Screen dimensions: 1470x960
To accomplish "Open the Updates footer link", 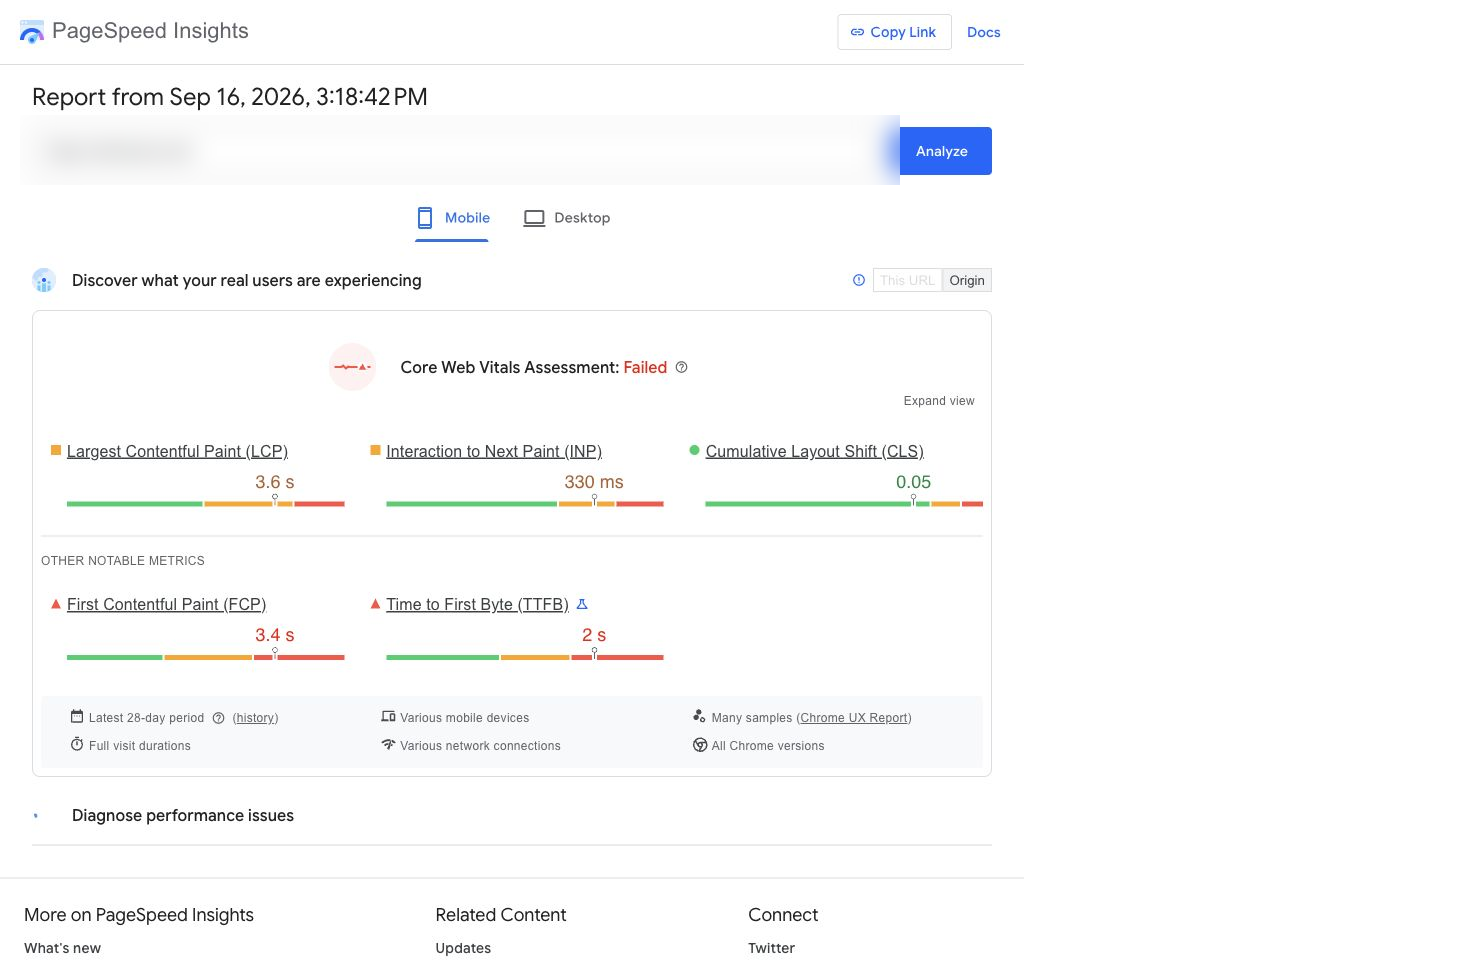I will 463,948.
